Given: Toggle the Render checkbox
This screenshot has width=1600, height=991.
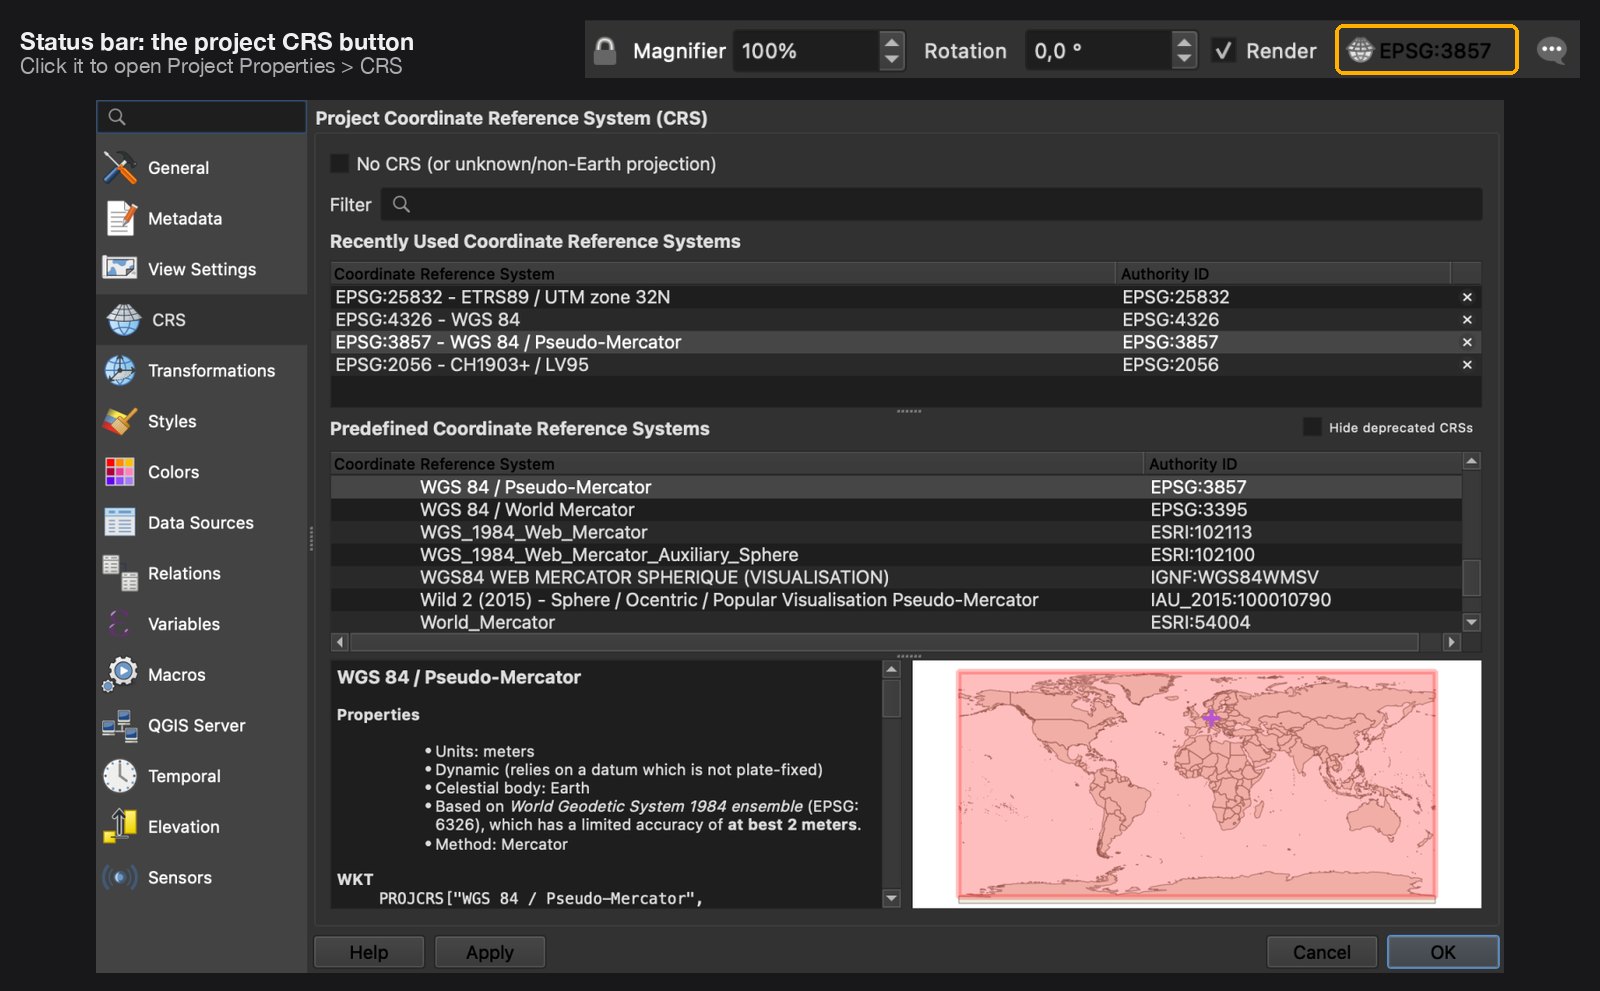Looking at the screenshot, I should click(1223, 50).
